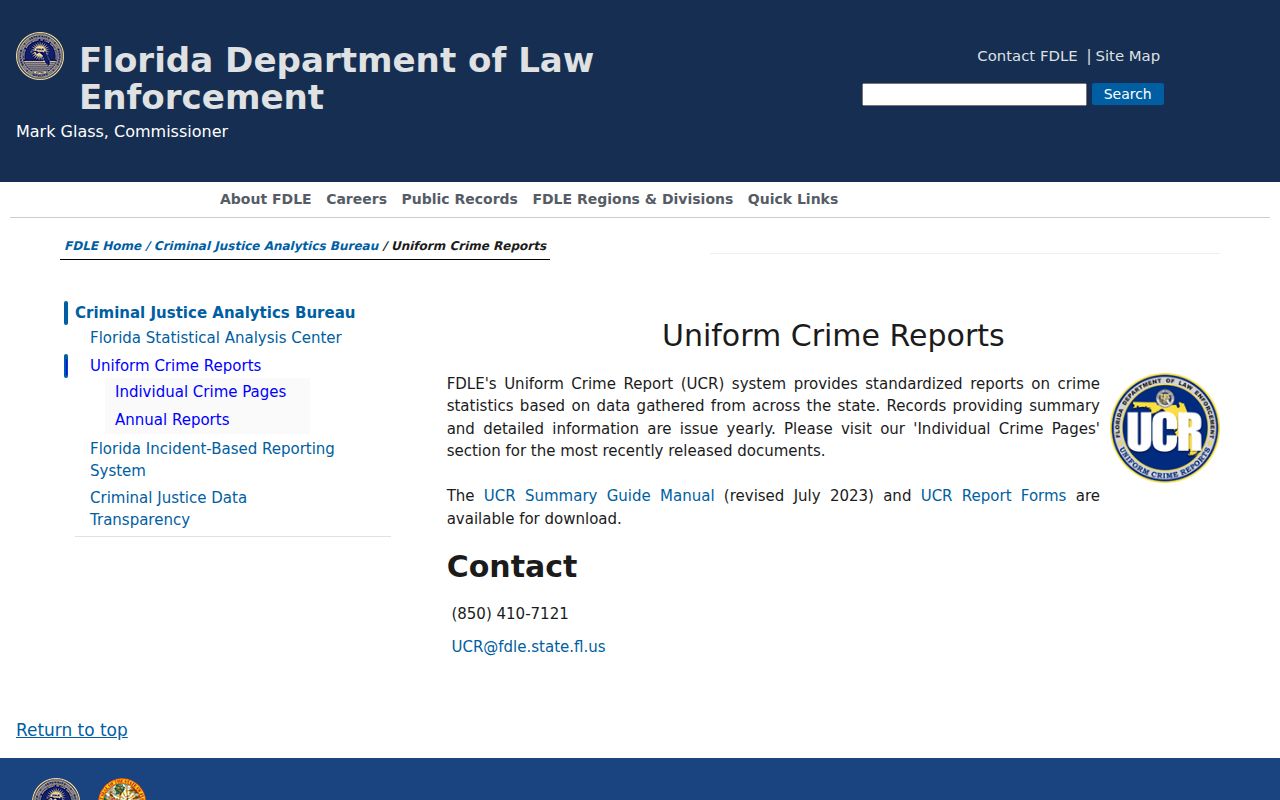Open Criminal Justice Analytics Bureau breadcrumb
Screen dimensions: 1280x800
[x=267, y=246]
